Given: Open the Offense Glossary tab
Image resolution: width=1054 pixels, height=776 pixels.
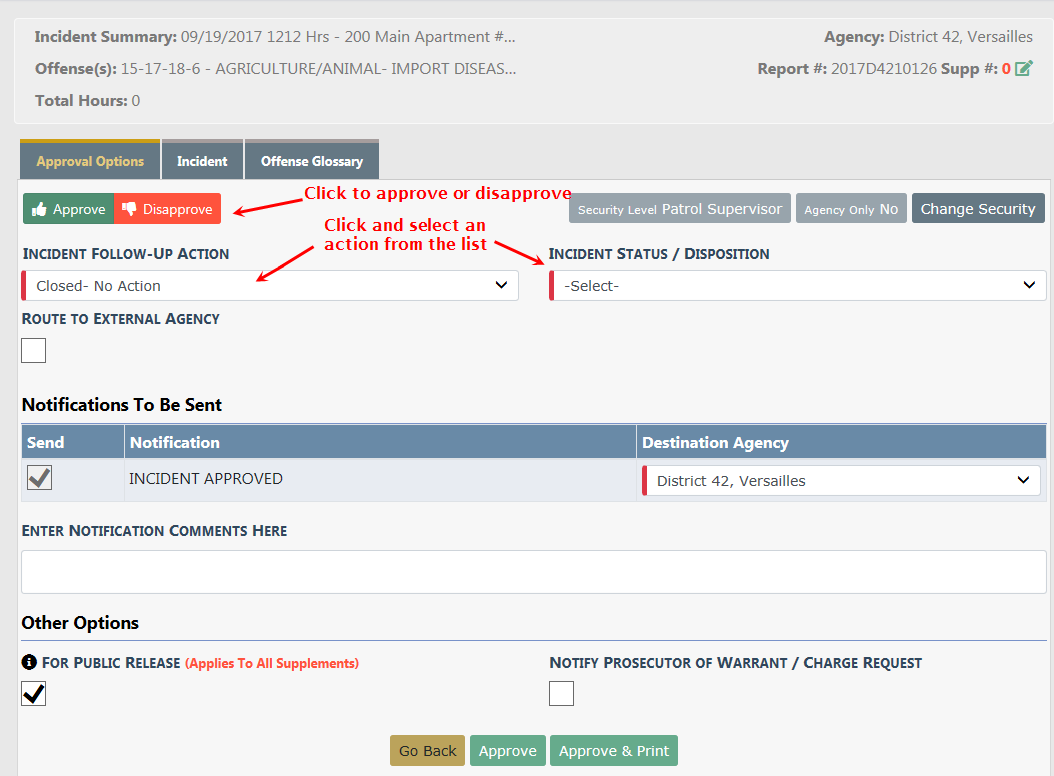Looking at the screenshot, I should [311, 161].
